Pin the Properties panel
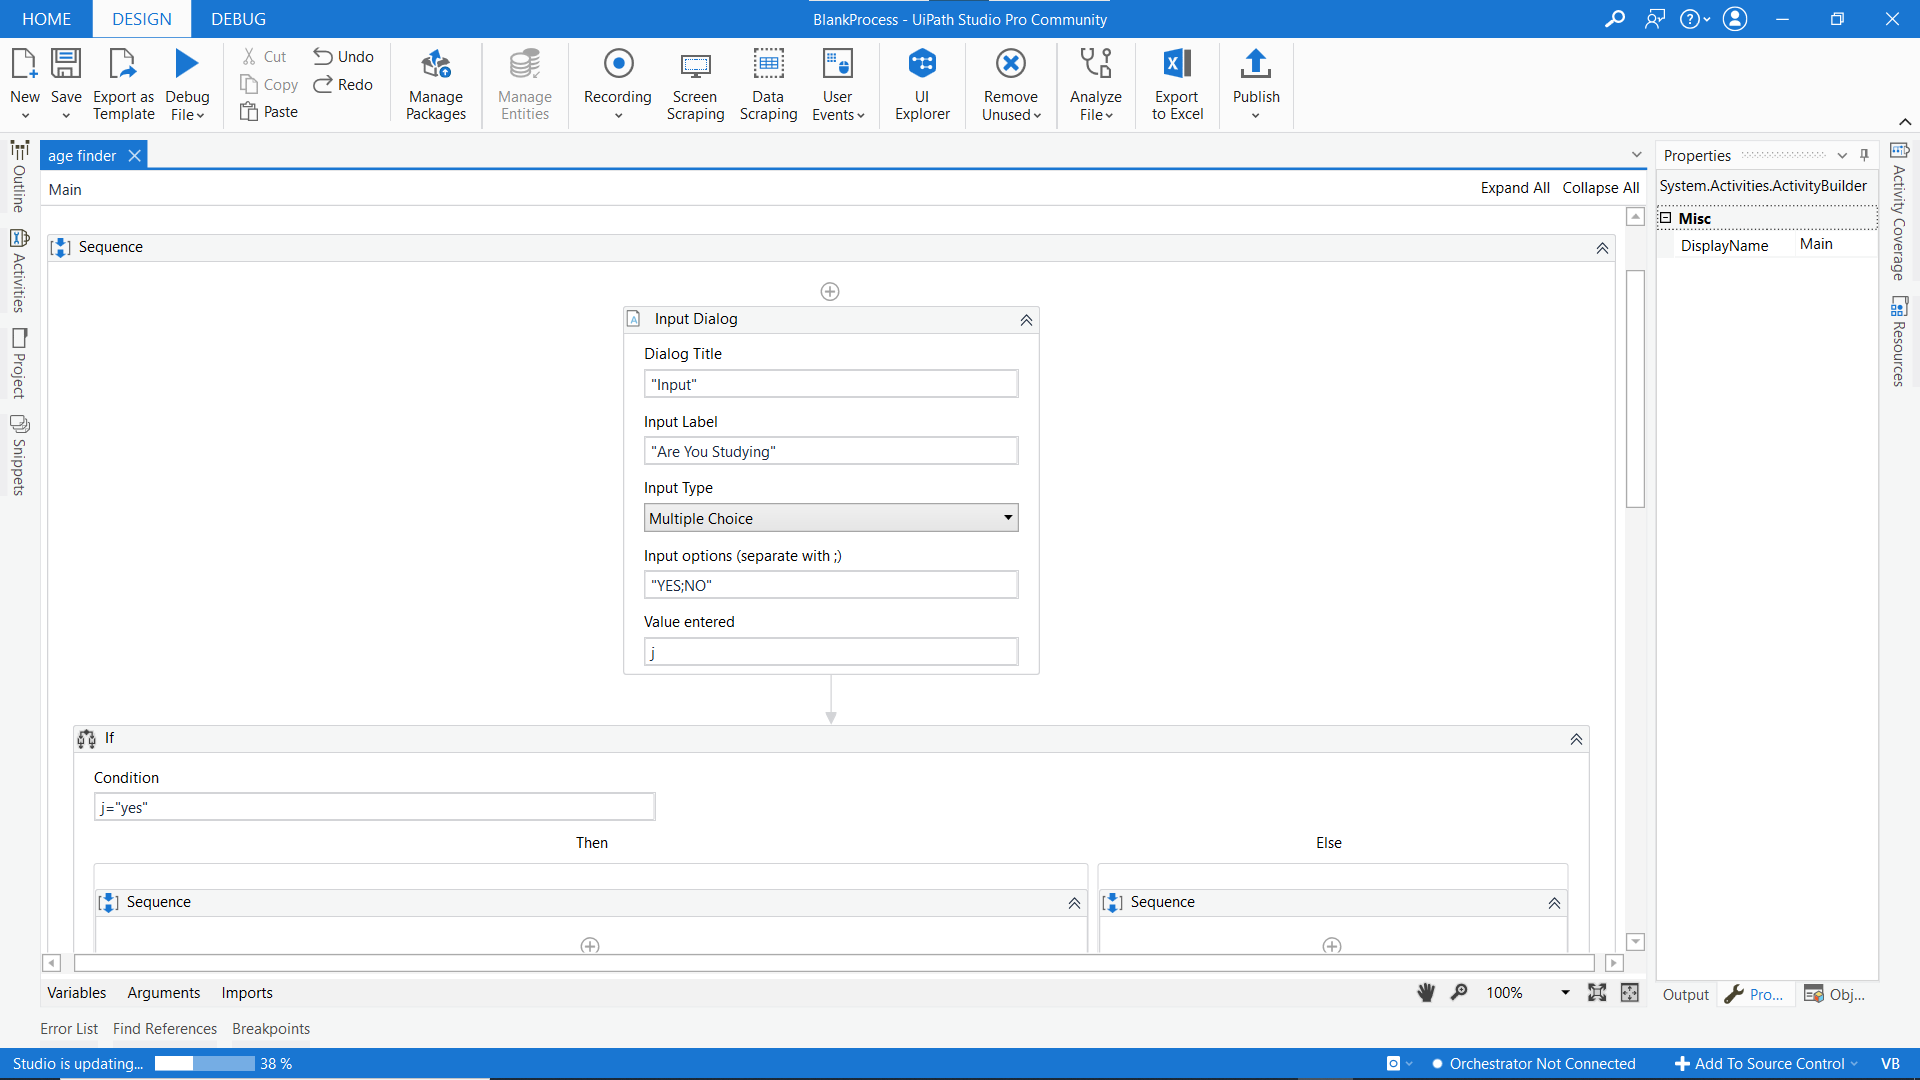Viewport: 1920px width, 1080px height. pyautogui.click(x=1864, y=155)
